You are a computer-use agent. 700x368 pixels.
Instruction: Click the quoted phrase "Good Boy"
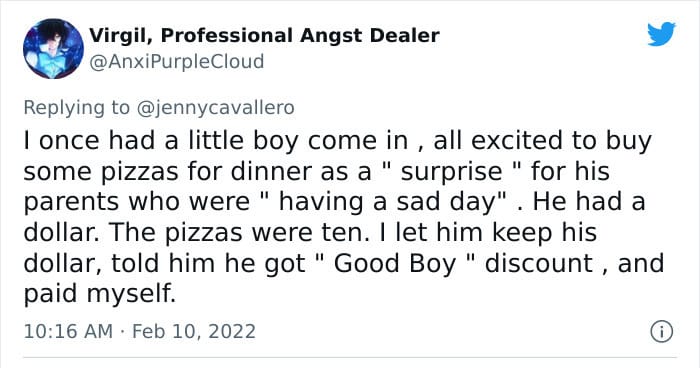[x=395, y=263]
